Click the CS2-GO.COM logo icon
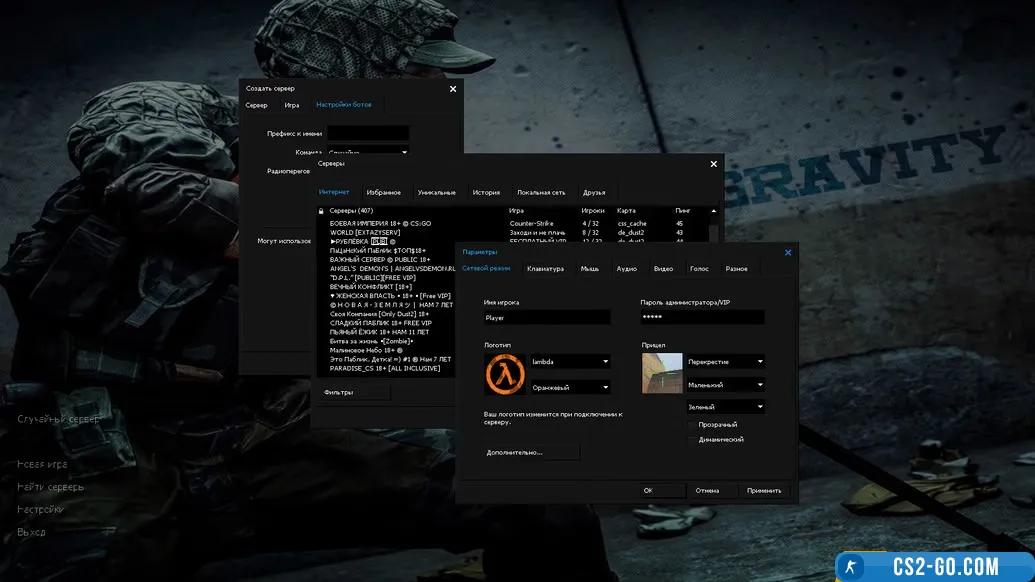1035x582 pixels. click(850, 567)
